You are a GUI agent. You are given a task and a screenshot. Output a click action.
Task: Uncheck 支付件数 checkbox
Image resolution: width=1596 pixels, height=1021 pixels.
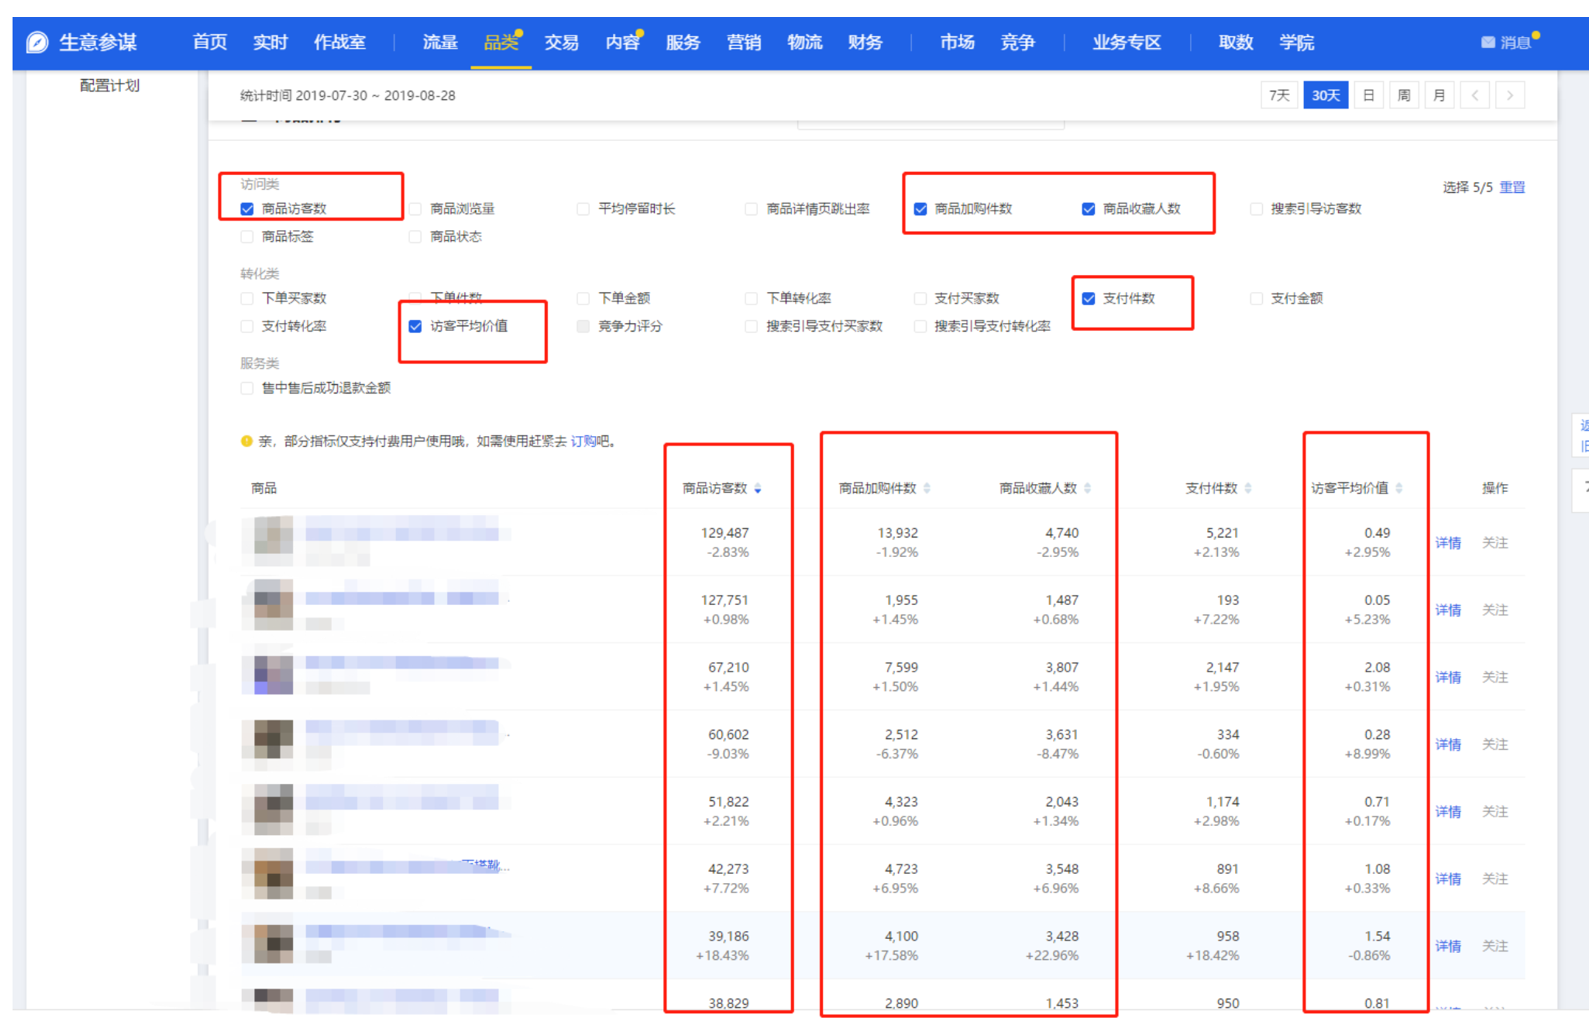pos(1088,299)
